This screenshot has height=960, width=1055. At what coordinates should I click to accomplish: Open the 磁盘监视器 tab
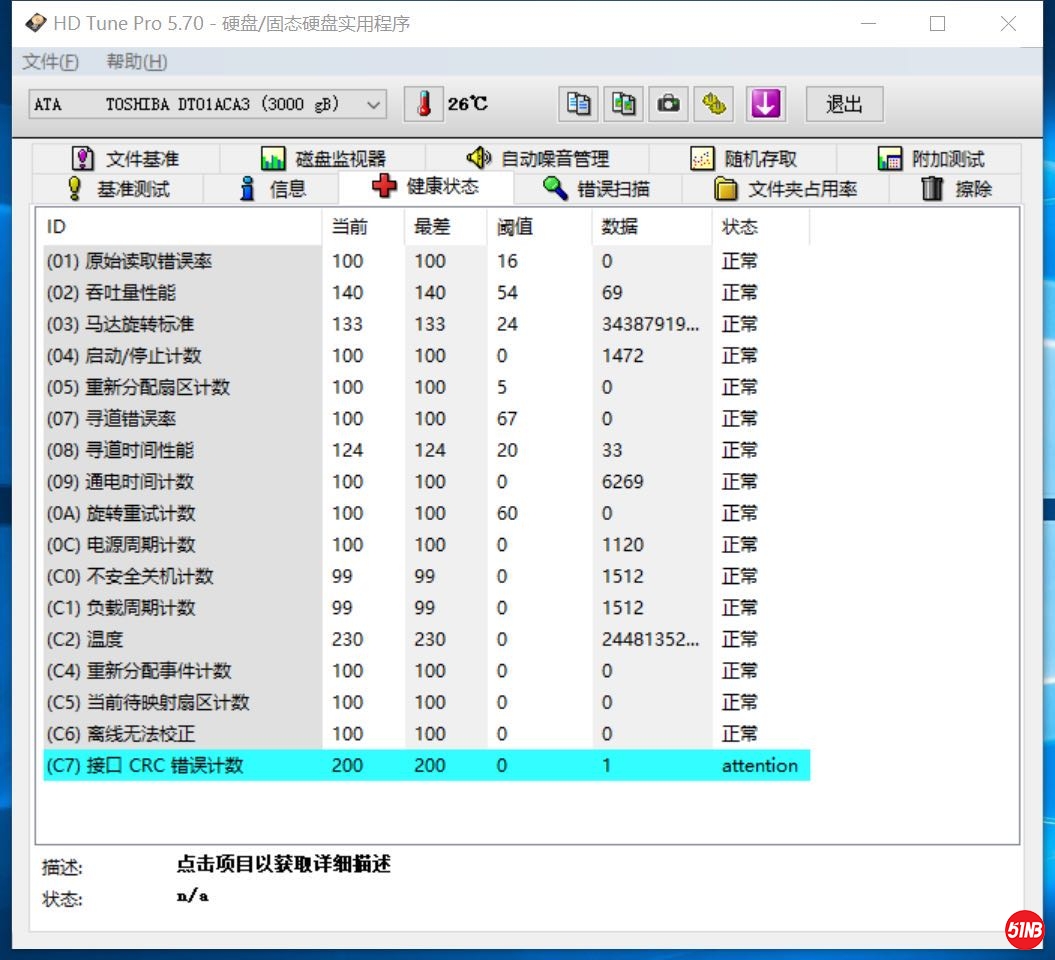pyautogui.click(x=323, y=158)
